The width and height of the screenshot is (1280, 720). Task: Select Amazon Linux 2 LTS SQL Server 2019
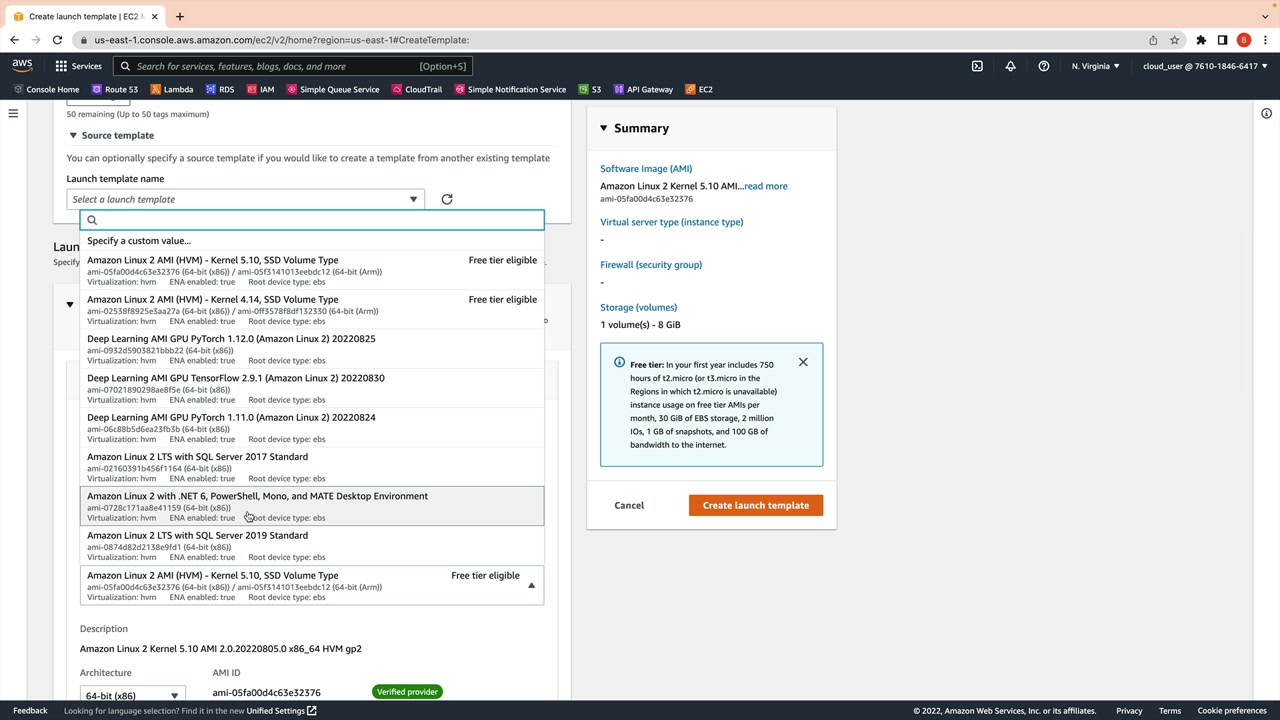pos(312,546)
